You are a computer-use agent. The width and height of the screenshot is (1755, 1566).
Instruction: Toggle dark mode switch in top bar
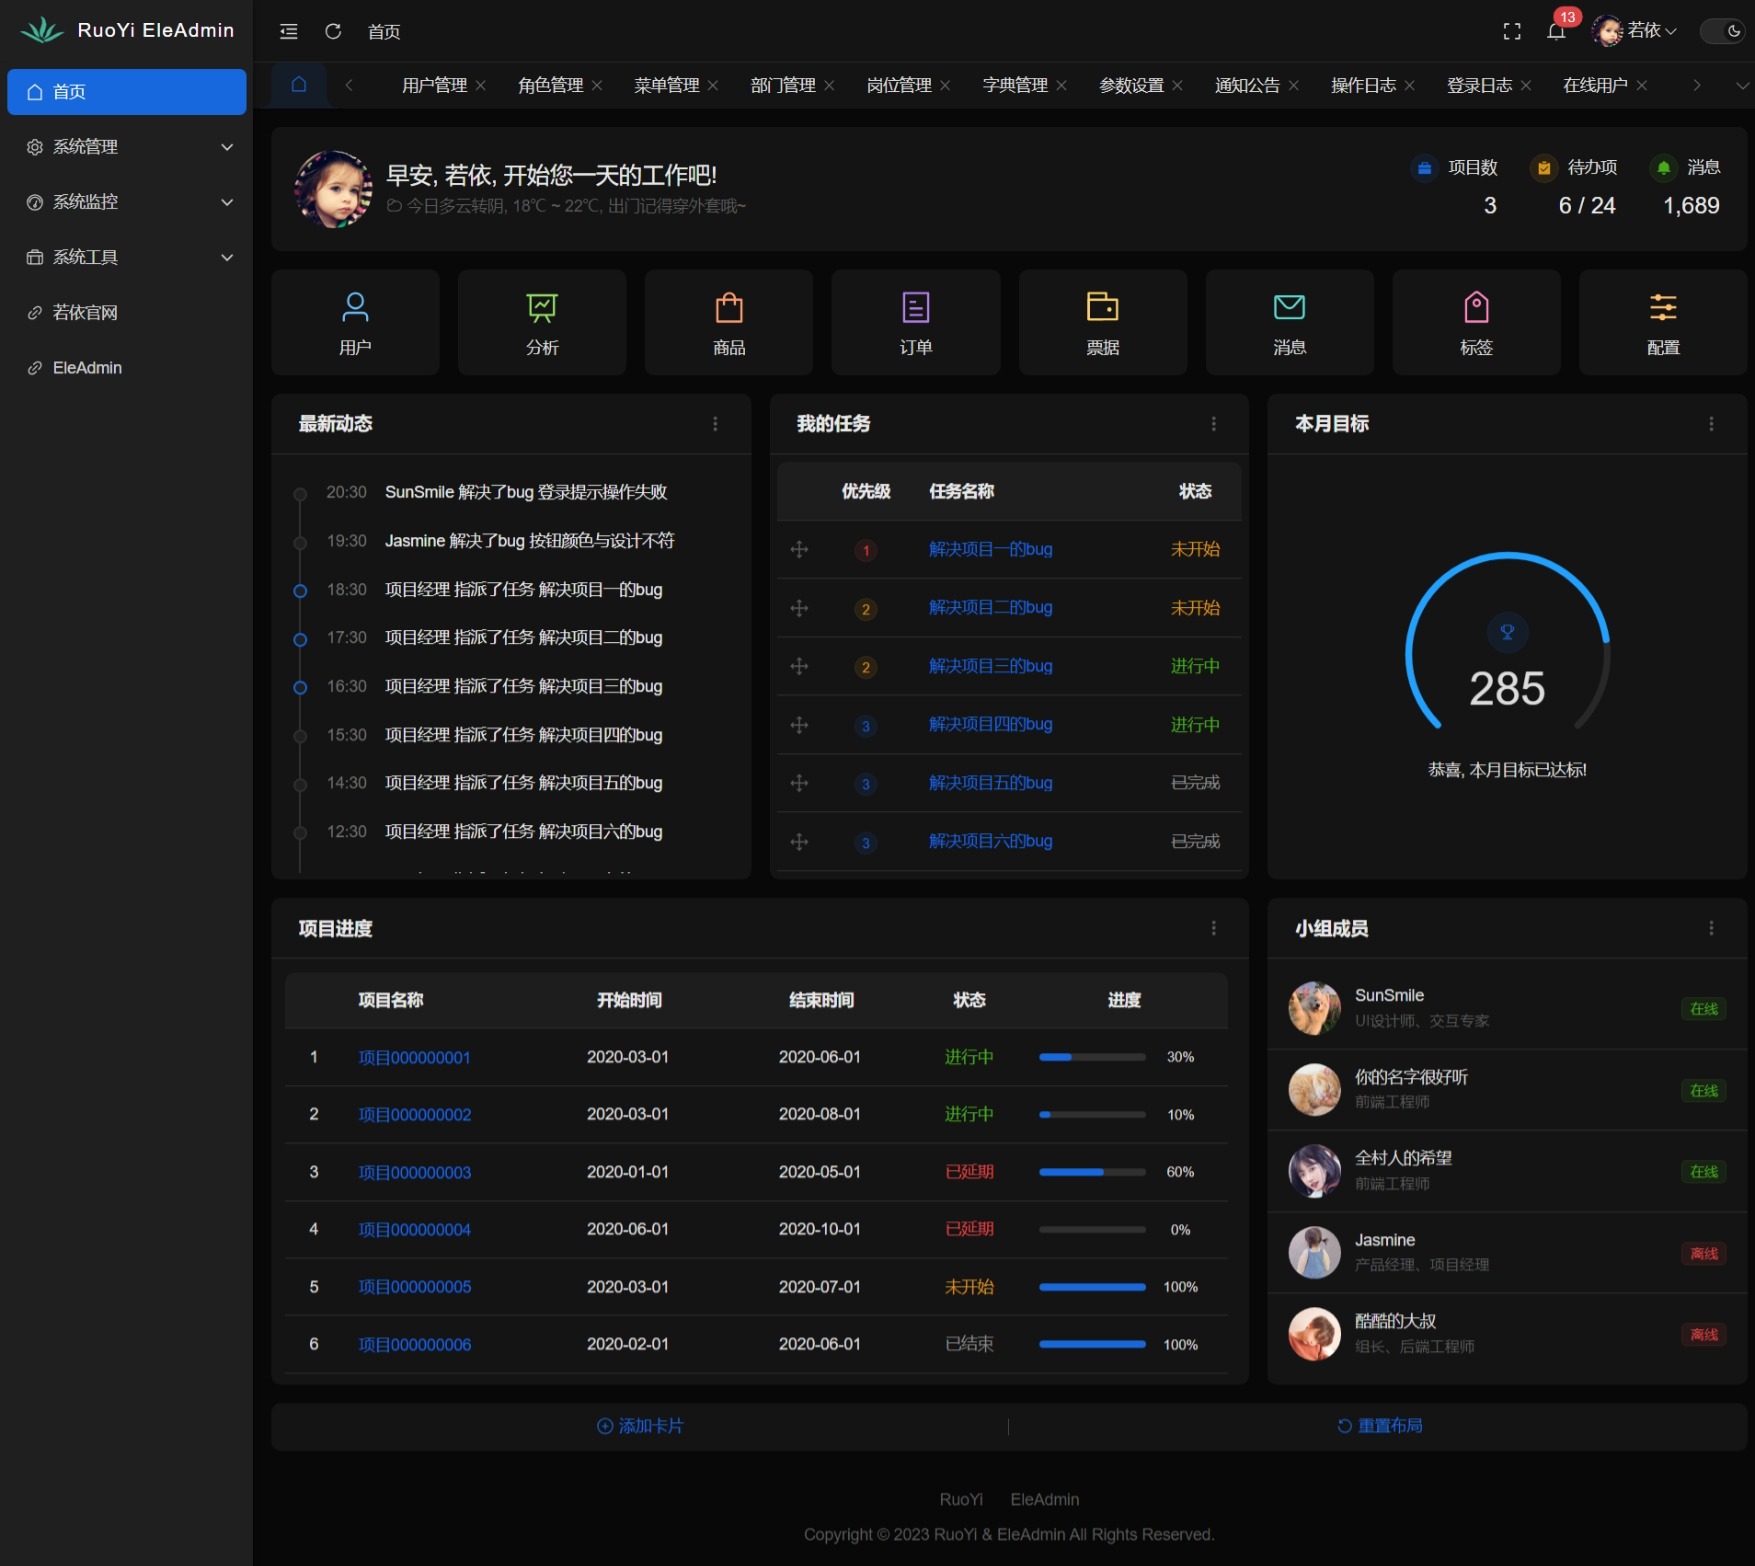pyautogui.click(x=1722, y=31)
